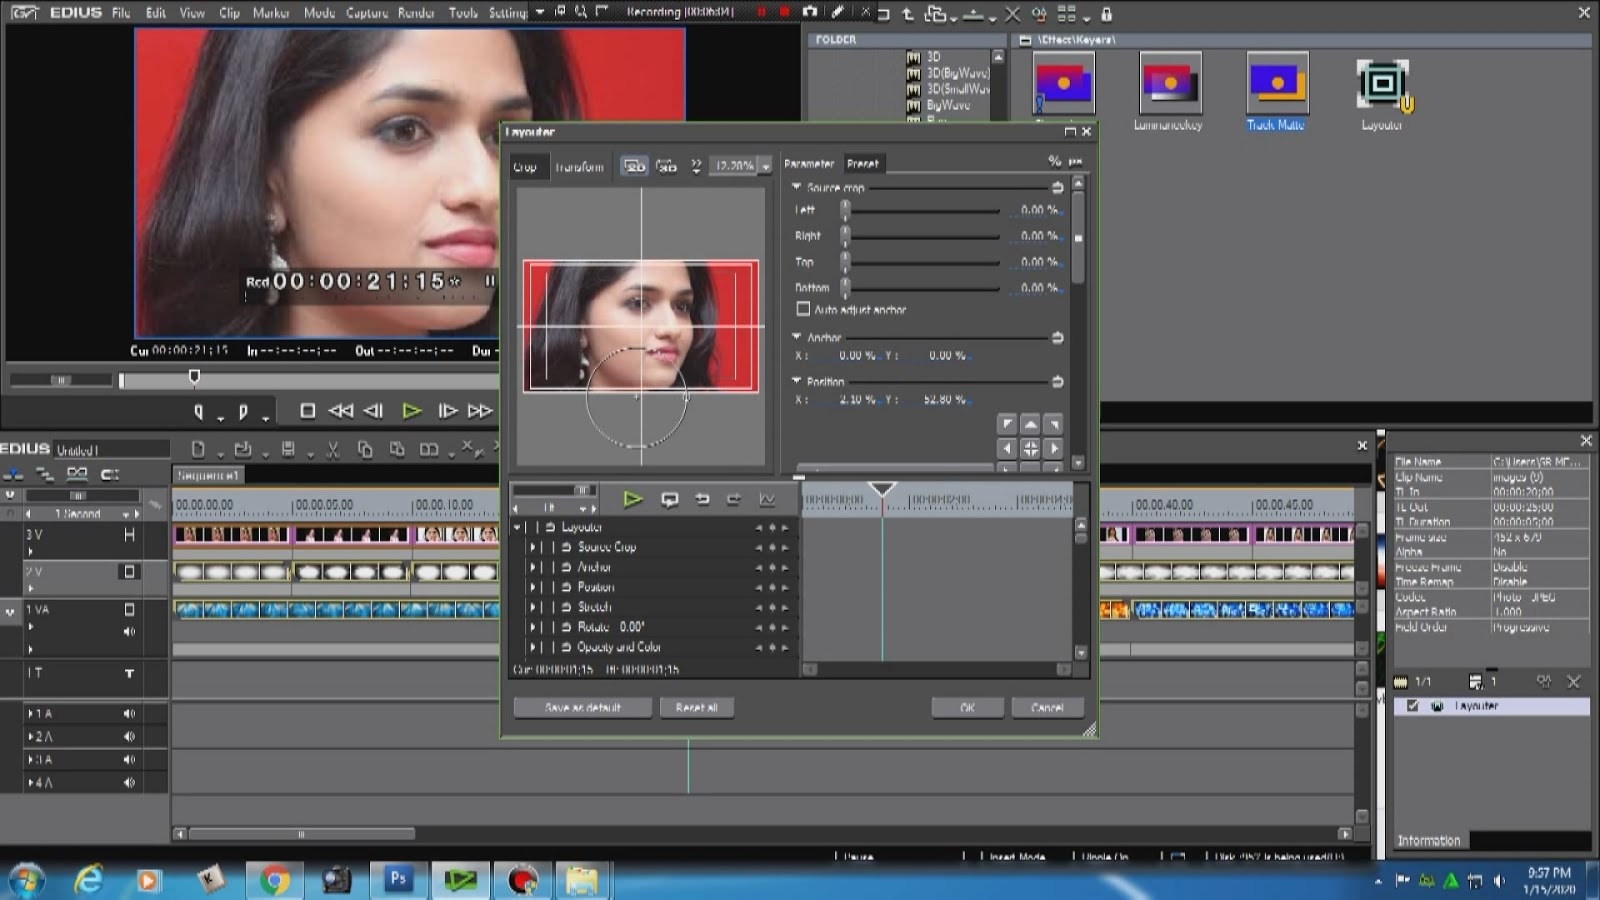Open the Parameter tab in Layouter
The image size is (1600, 900).
(809, 164)
